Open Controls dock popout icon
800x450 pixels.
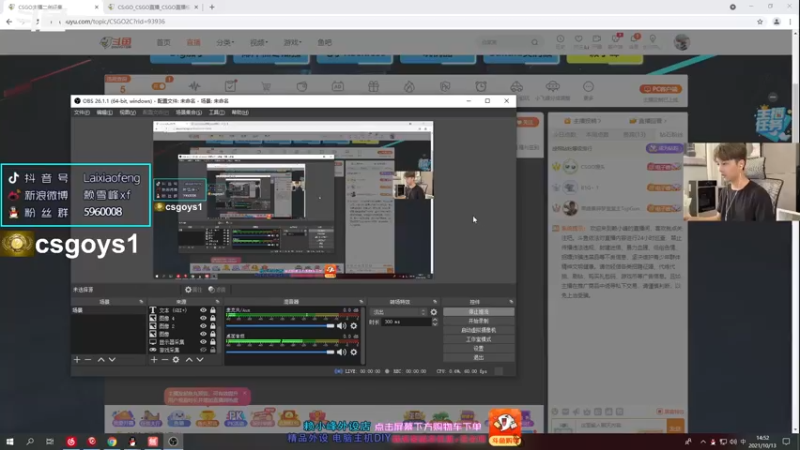pos(511,302)
